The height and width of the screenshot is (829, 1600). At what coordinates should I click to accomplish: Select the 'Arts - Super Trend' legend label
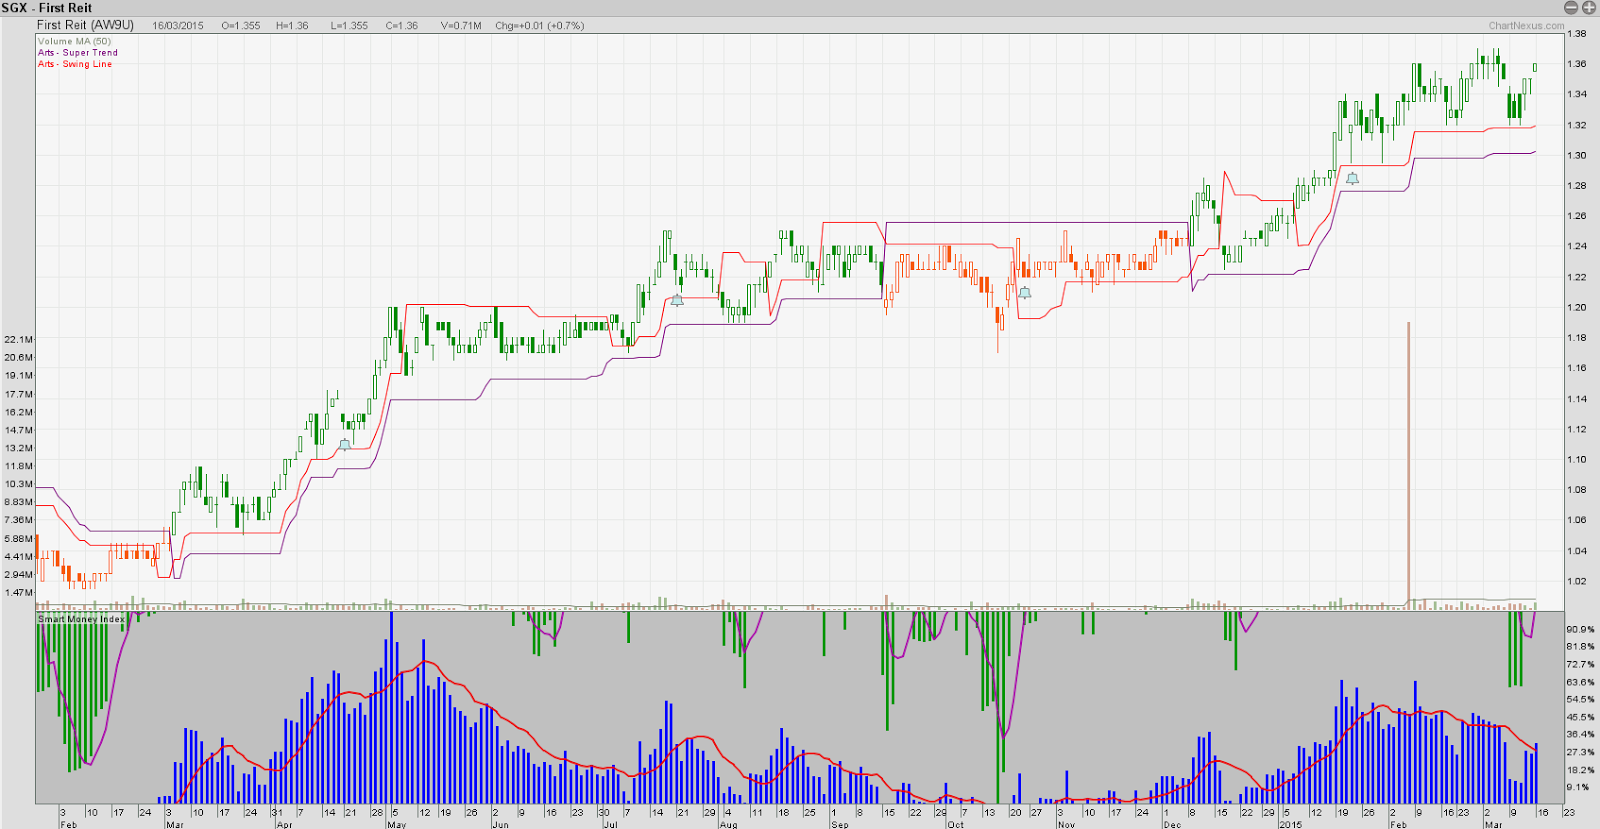pos(78,53)
